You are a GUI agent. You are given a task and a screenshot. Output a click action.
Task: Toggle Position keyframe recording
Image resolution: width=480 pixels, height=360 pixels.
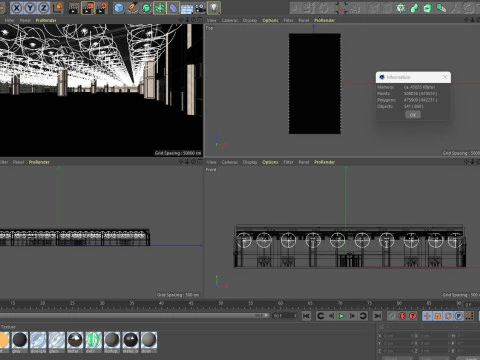click(427, 316)
